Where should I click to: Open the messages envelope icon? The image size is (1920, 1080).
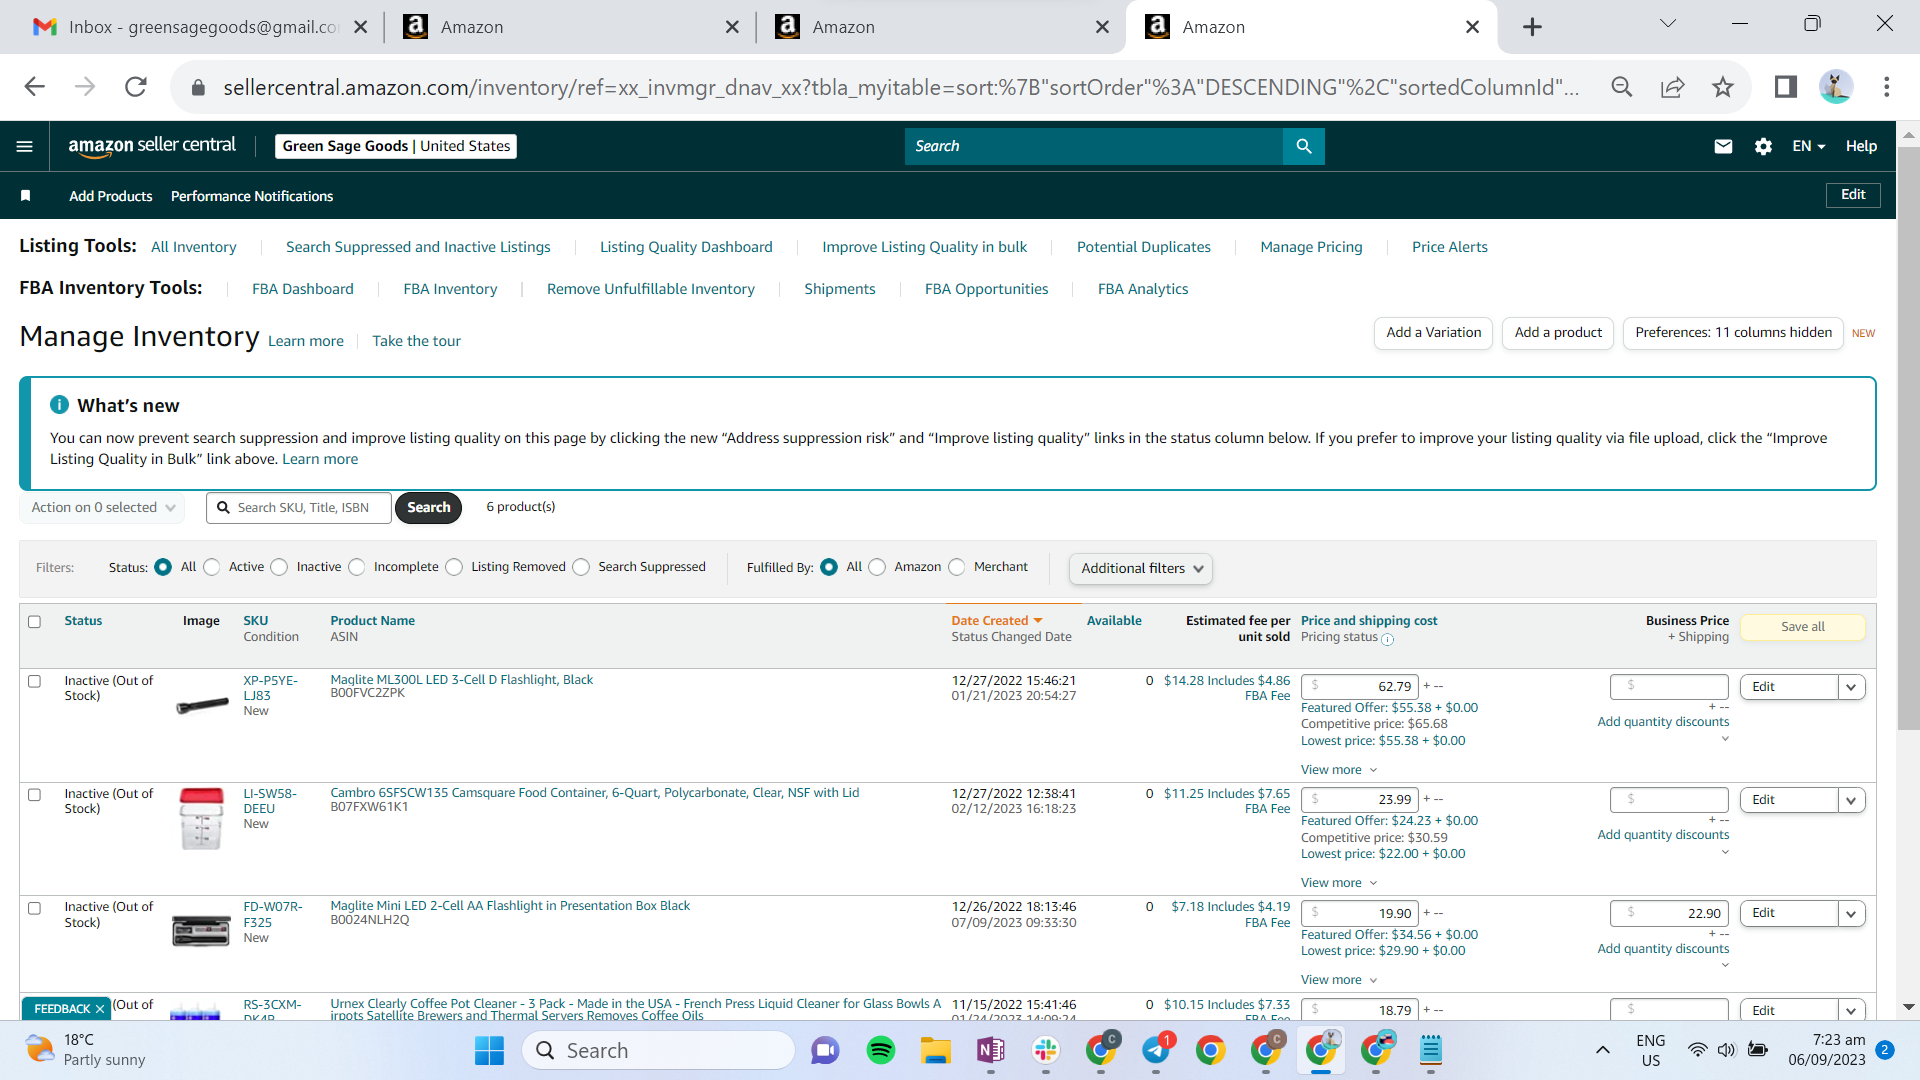coord(1723,146)
